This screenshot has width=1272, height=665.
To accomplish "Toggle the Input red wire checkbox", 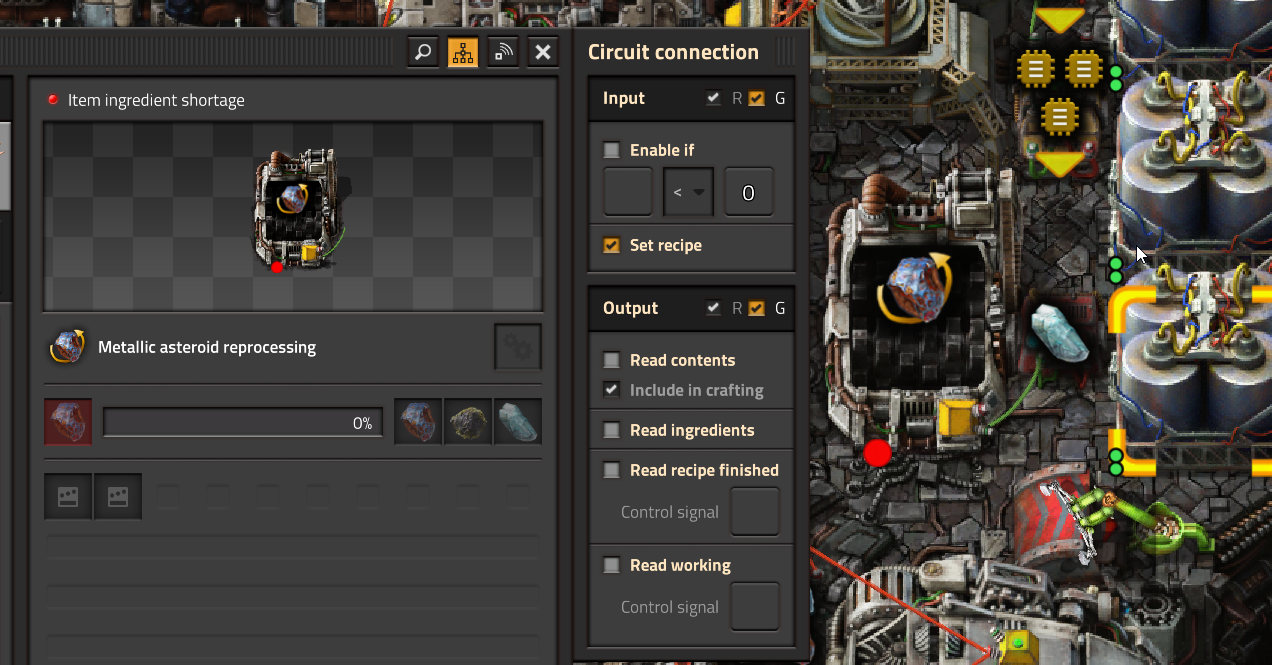I will tap(713, 98).
